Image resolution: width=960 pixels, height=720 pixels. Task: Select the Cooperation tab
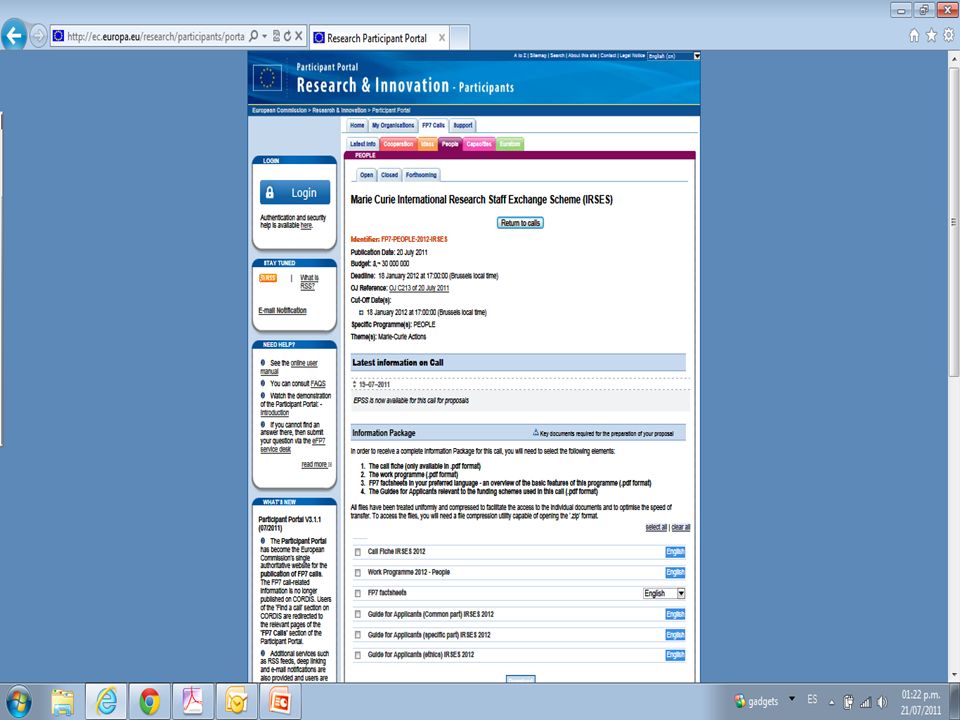[398, 144]
